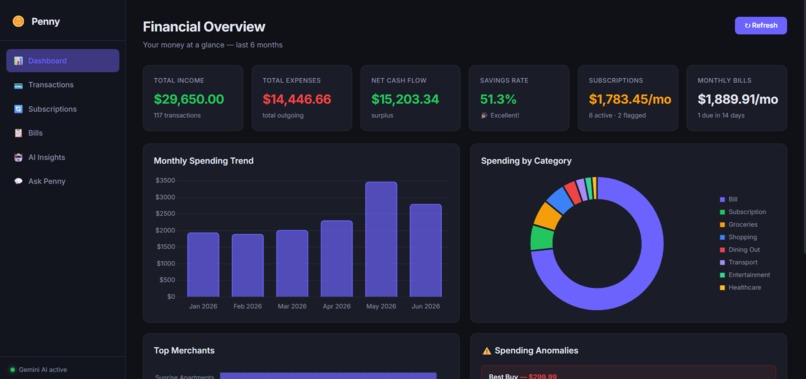Click the Refresh button
This screenshot has height=379, width=806.
click(x=761, y=25)
